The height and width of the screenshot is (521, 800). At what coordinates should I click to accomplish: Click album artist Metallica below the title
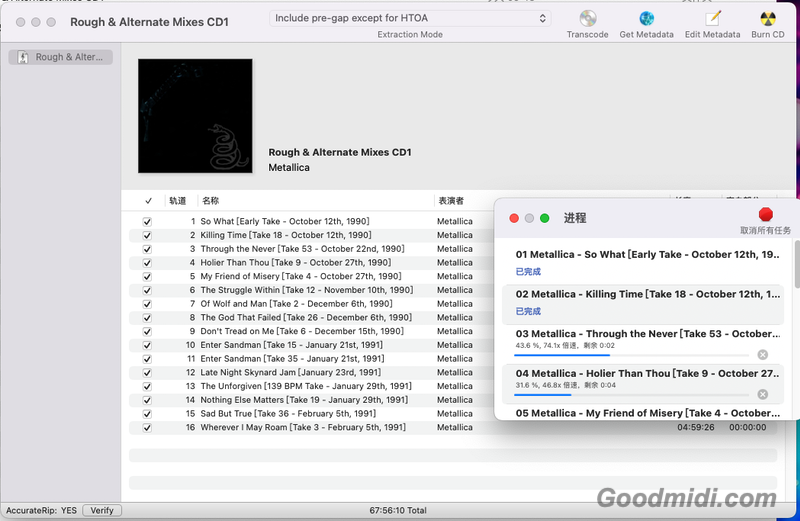tap(289, 168)
